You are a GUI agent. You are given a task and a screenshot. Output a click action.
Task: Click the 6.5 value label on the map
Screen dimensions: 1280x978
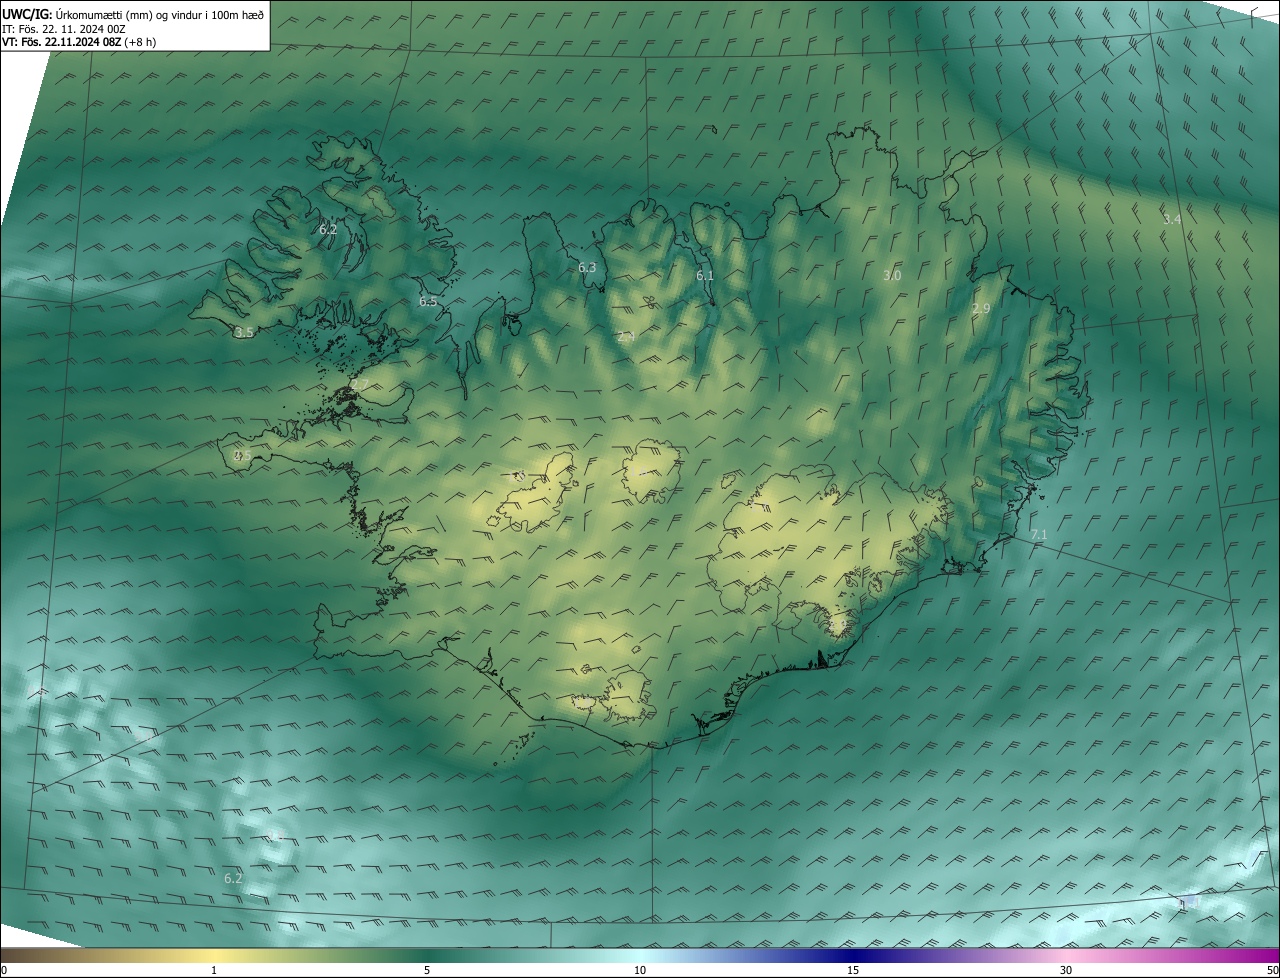[x=428, y=301]
